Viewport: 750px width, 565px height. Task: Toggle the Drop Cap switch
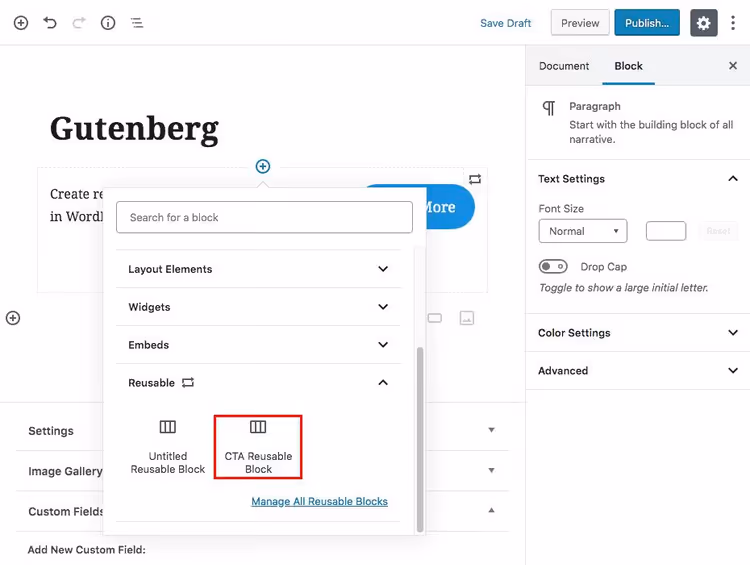click(x=553, y=266)
